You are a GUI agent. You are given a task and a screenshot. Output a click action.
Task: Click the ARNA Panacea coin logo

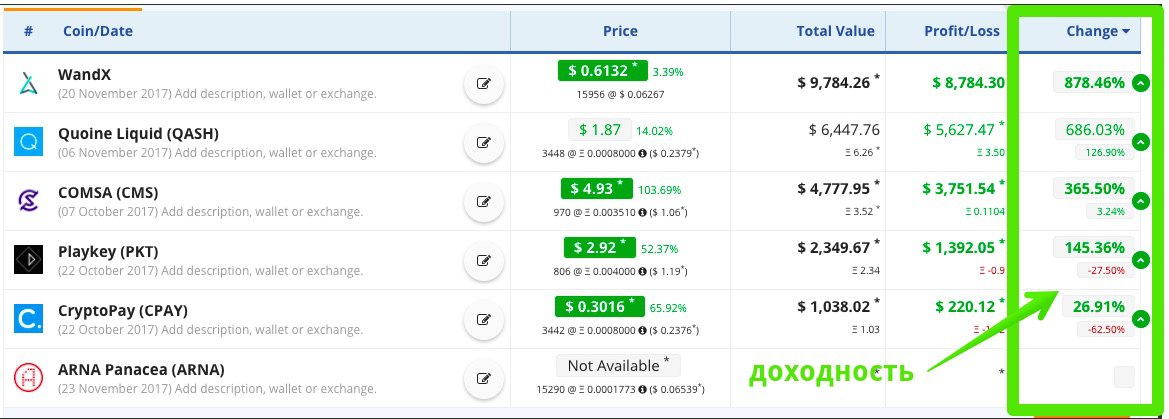pyautogui.click(x=29, y=378)
